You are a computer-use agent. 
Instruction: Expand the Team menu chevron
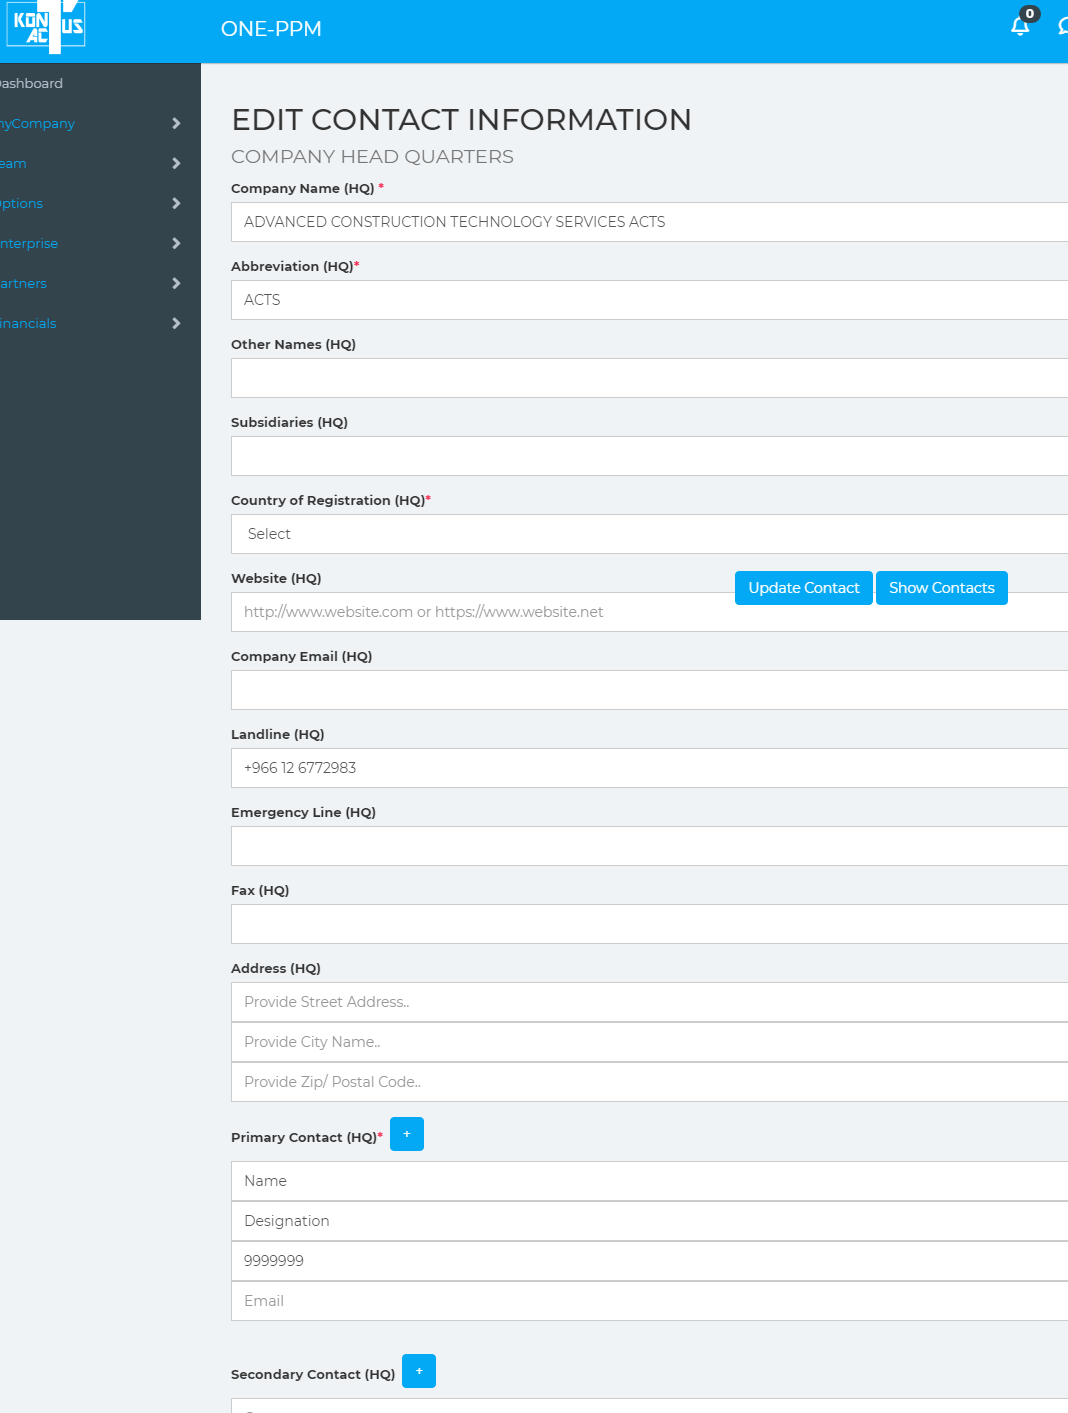[176, 163]
